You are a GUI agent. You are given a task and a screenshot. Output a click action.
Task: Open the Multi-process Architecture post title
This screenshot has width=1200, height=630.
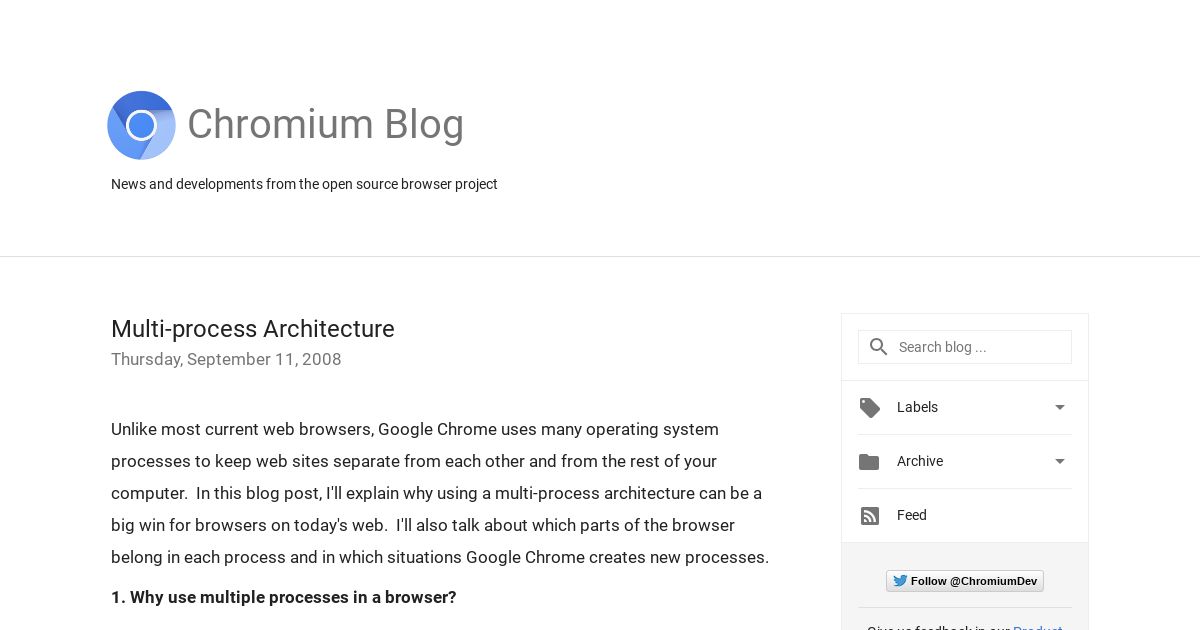pyautogui.click(x=253, y=329)
